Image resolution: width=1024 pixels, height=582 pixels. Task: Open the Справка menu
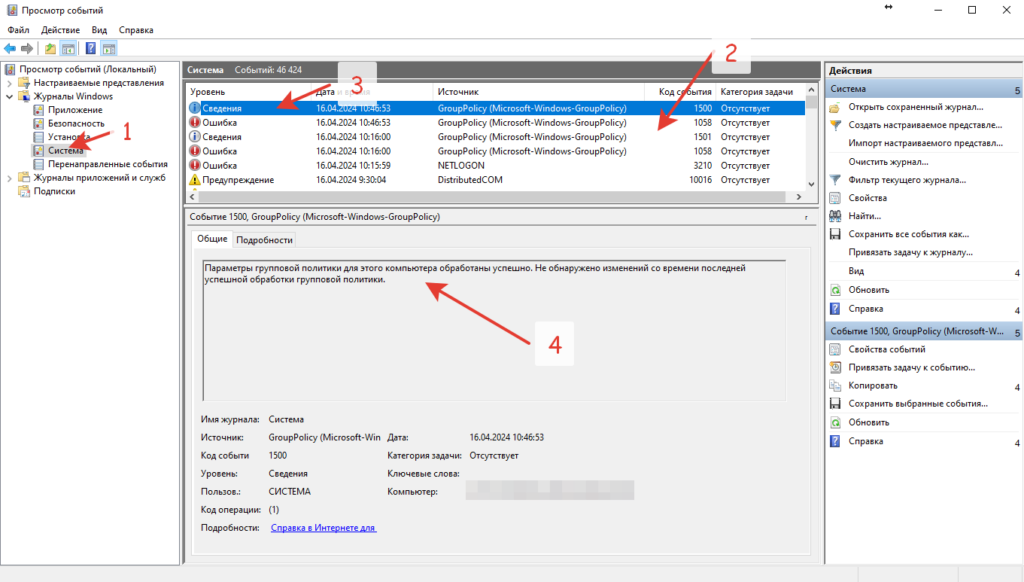136,30
